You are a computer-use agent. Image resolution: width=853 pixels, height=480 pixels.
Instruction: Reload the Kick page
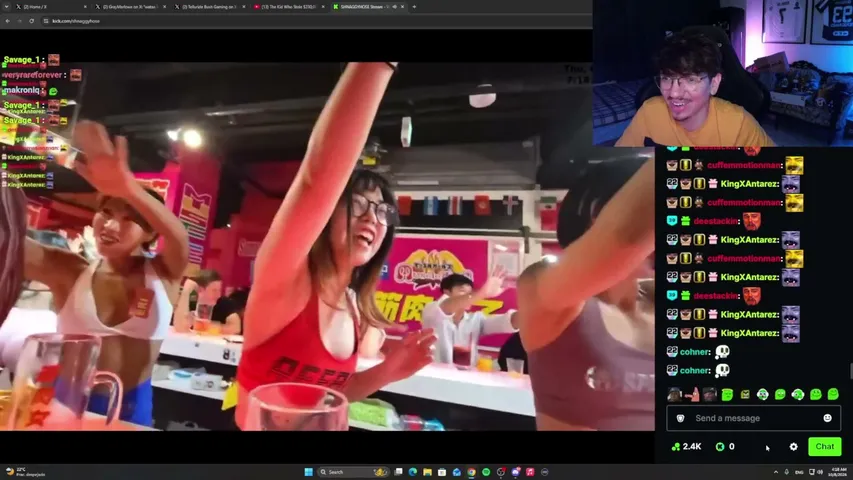32,21
